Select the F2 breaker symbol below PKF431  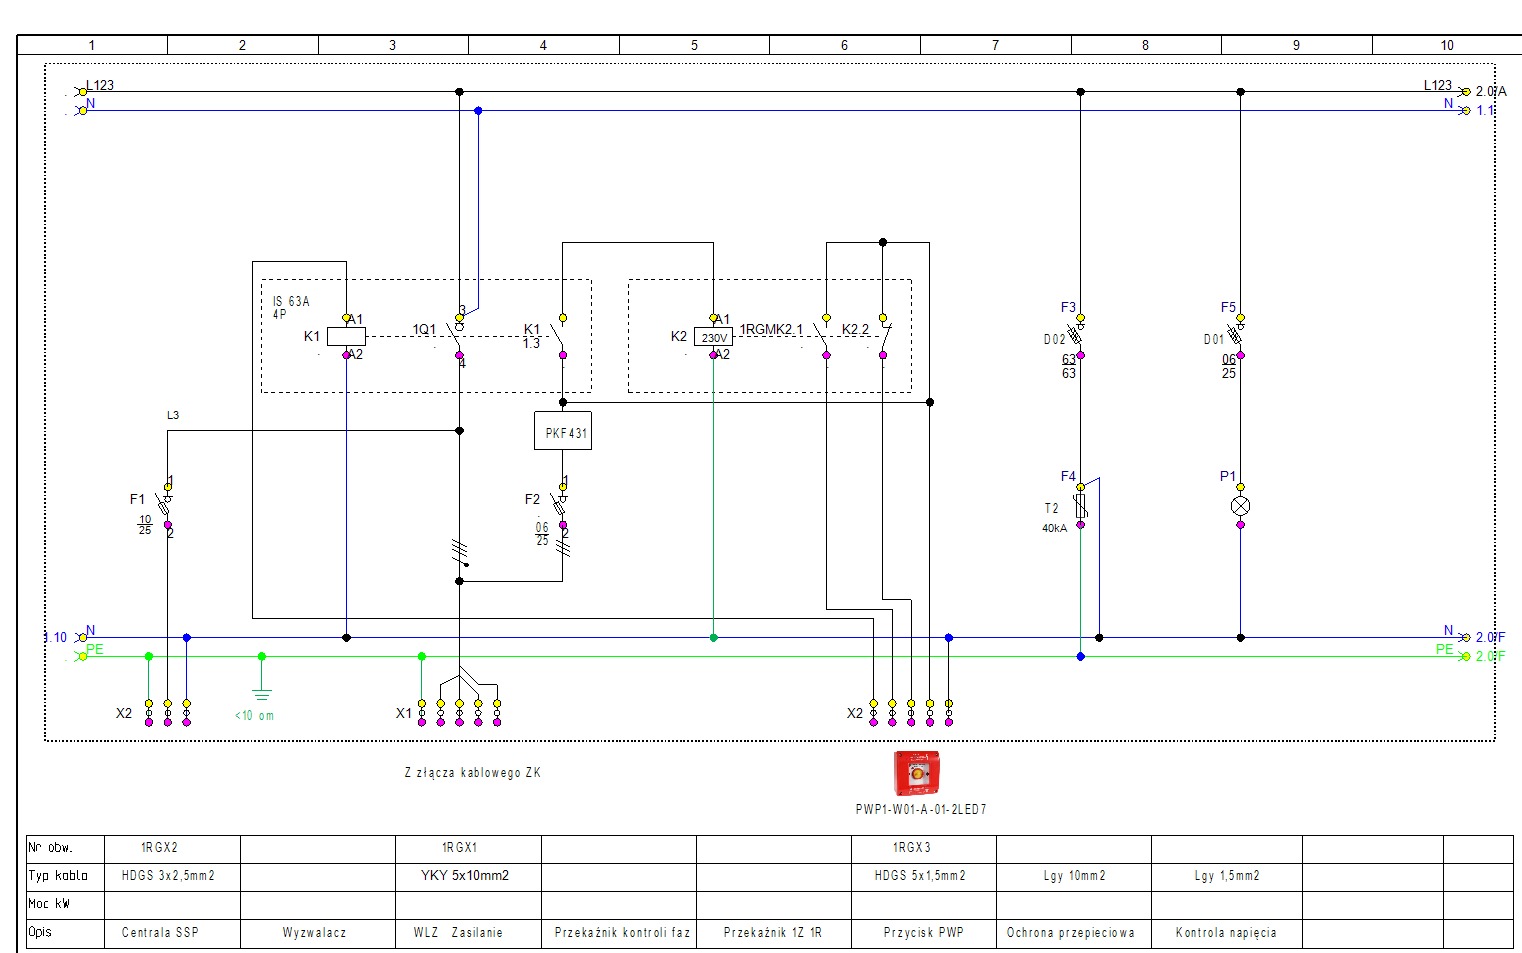(562, 506)
